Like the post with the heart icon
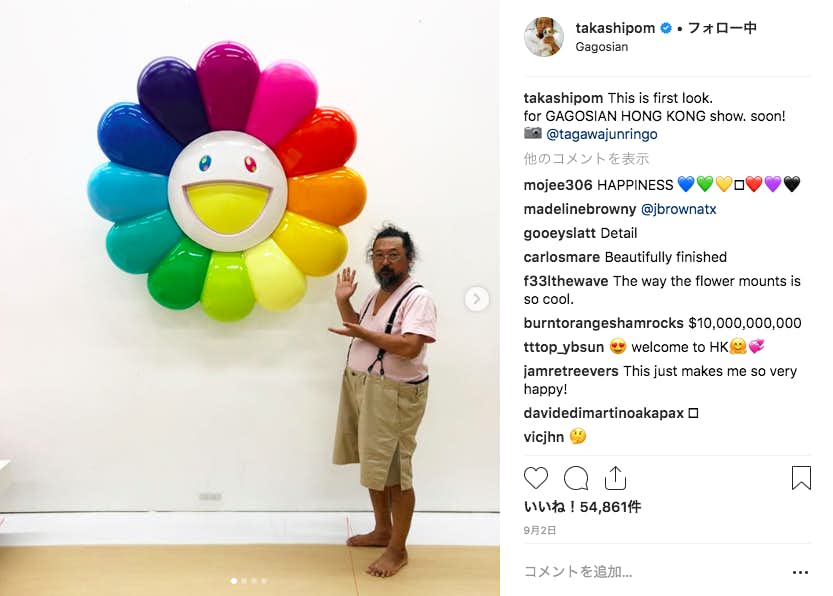The height and width of the screenshot is (596, 833). pyautogui.click(x=536, y=478)
